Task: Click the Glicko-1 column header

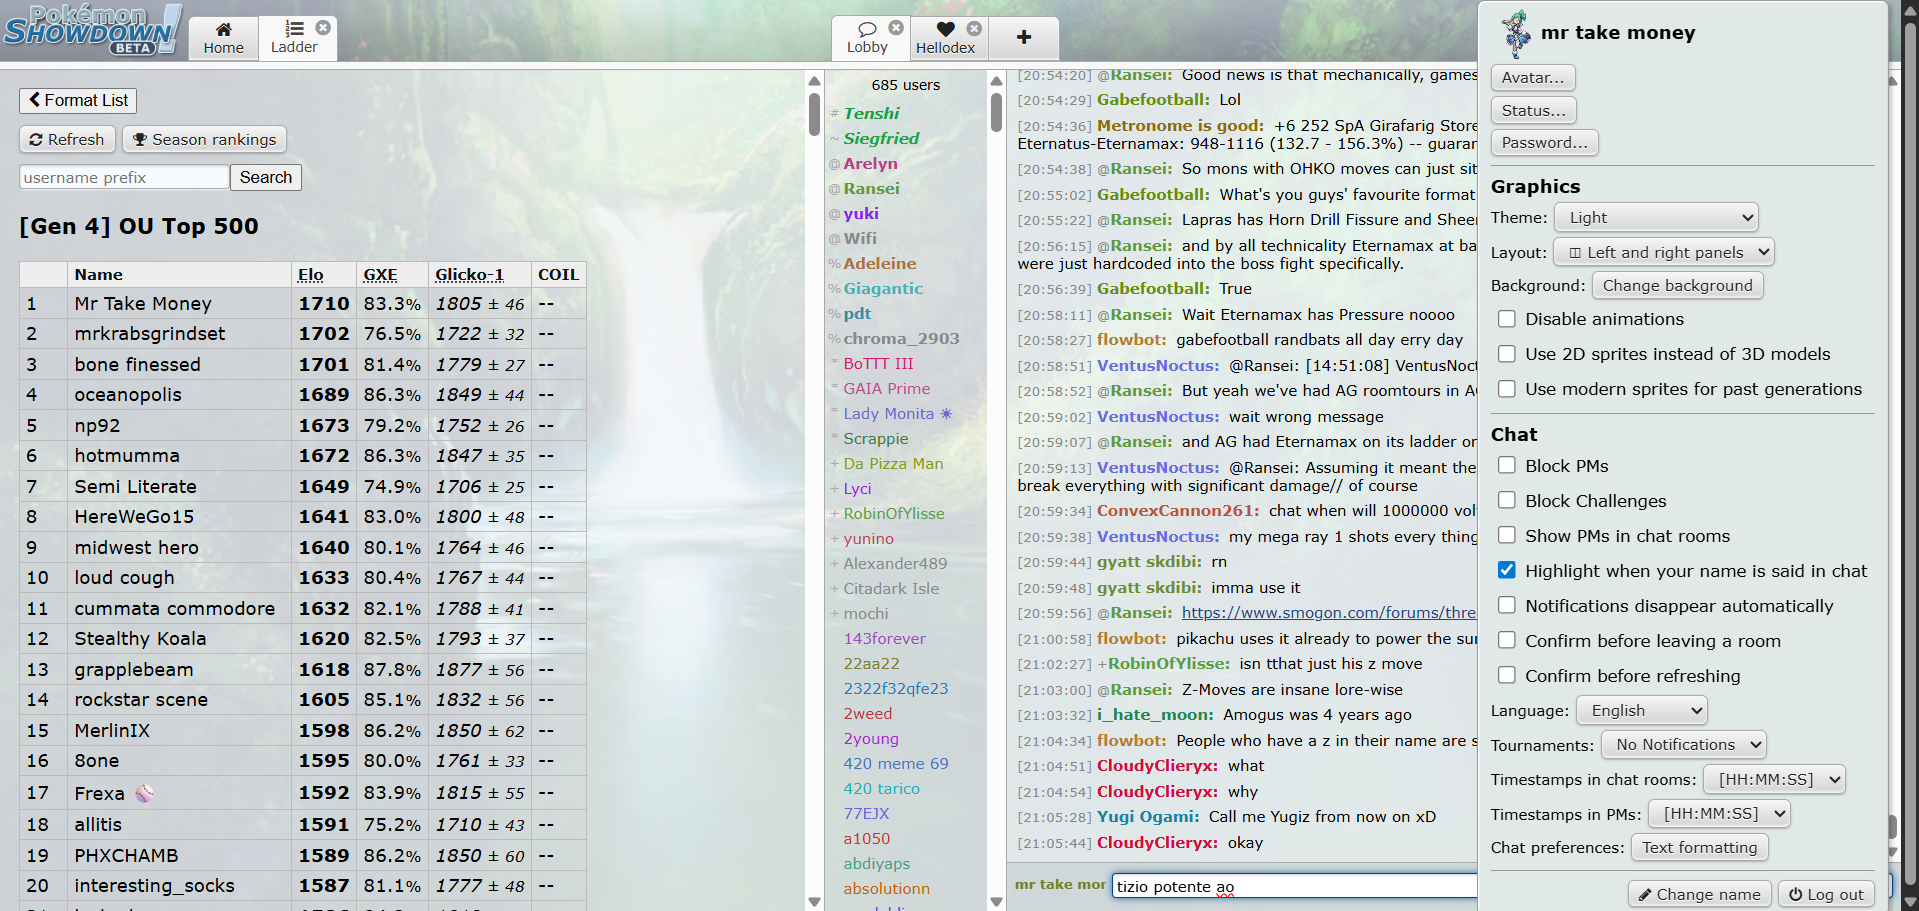Action: tap(469, 275)
